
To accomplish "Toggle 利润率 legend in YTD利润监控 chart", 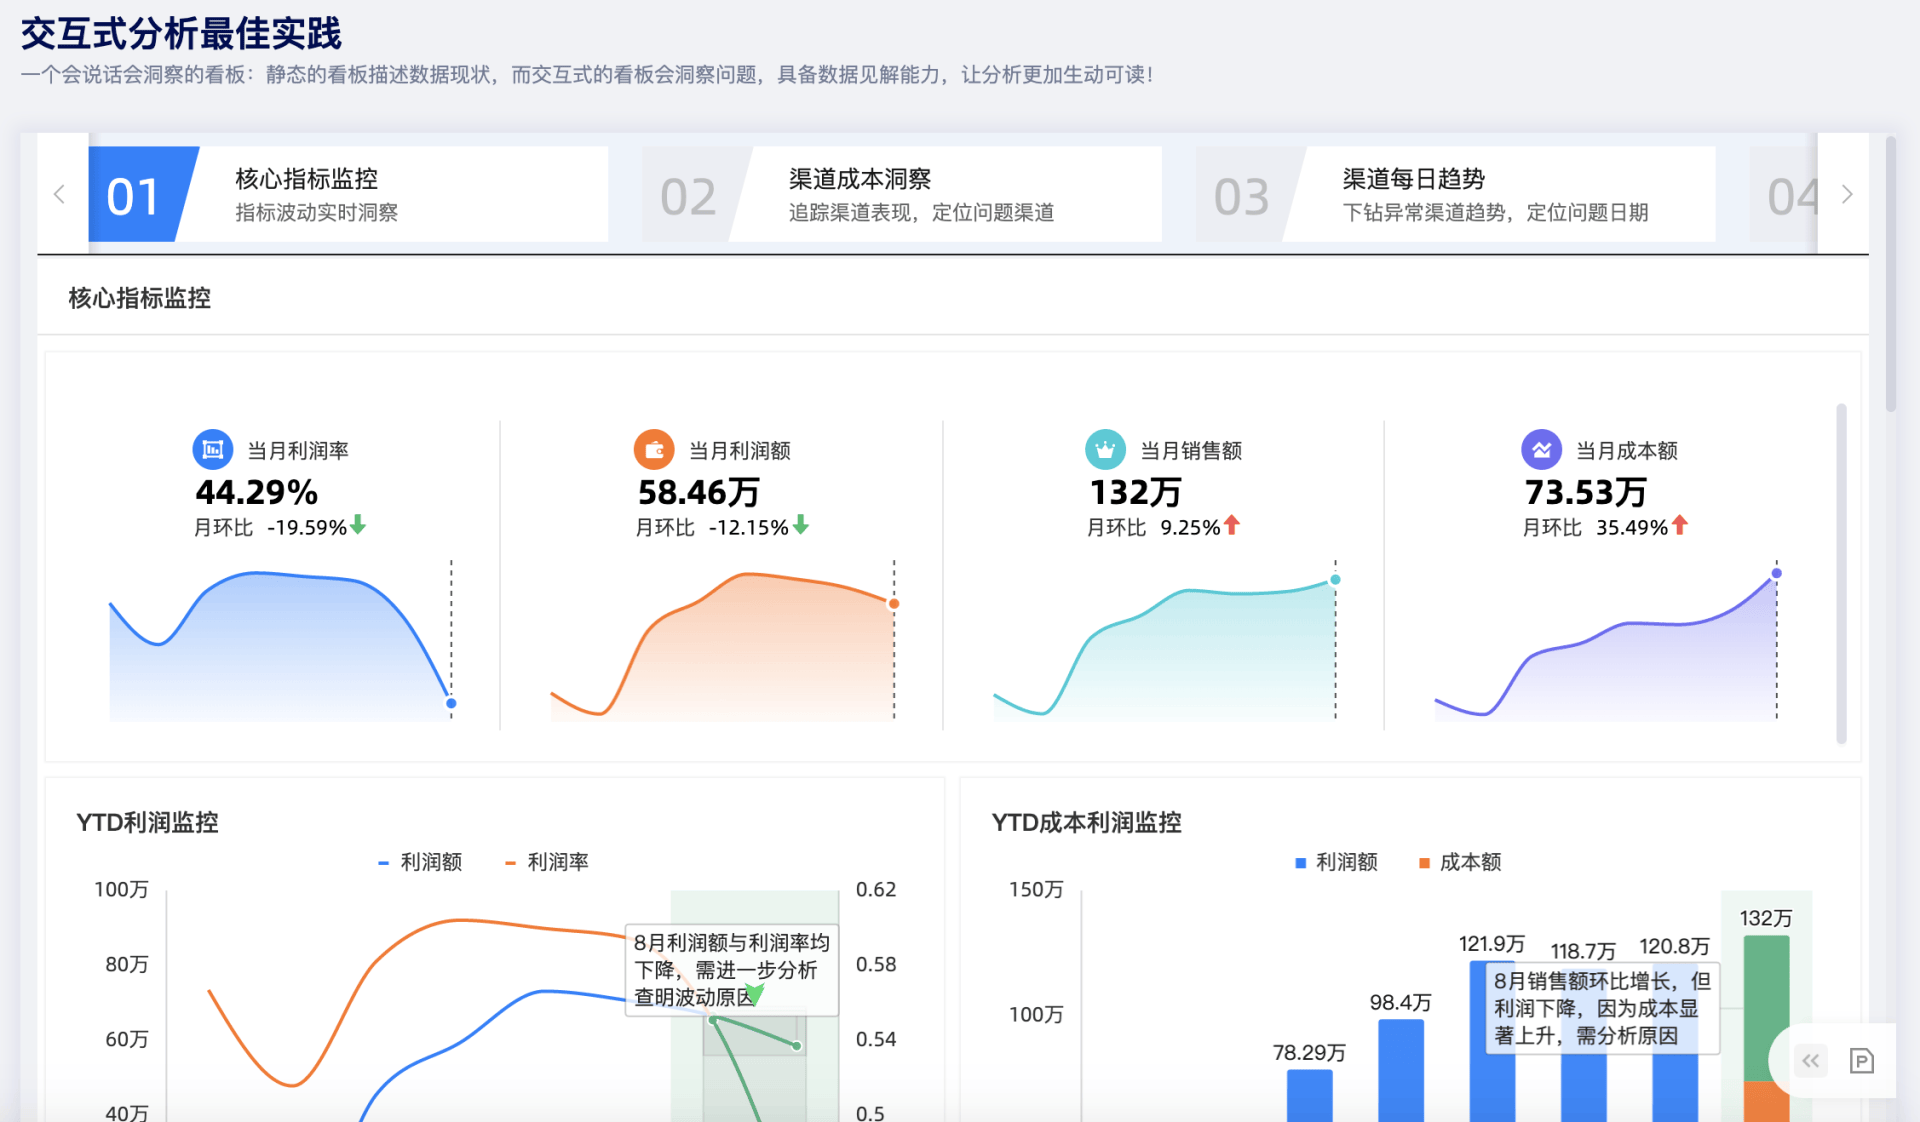I will [x=547, y=862].
